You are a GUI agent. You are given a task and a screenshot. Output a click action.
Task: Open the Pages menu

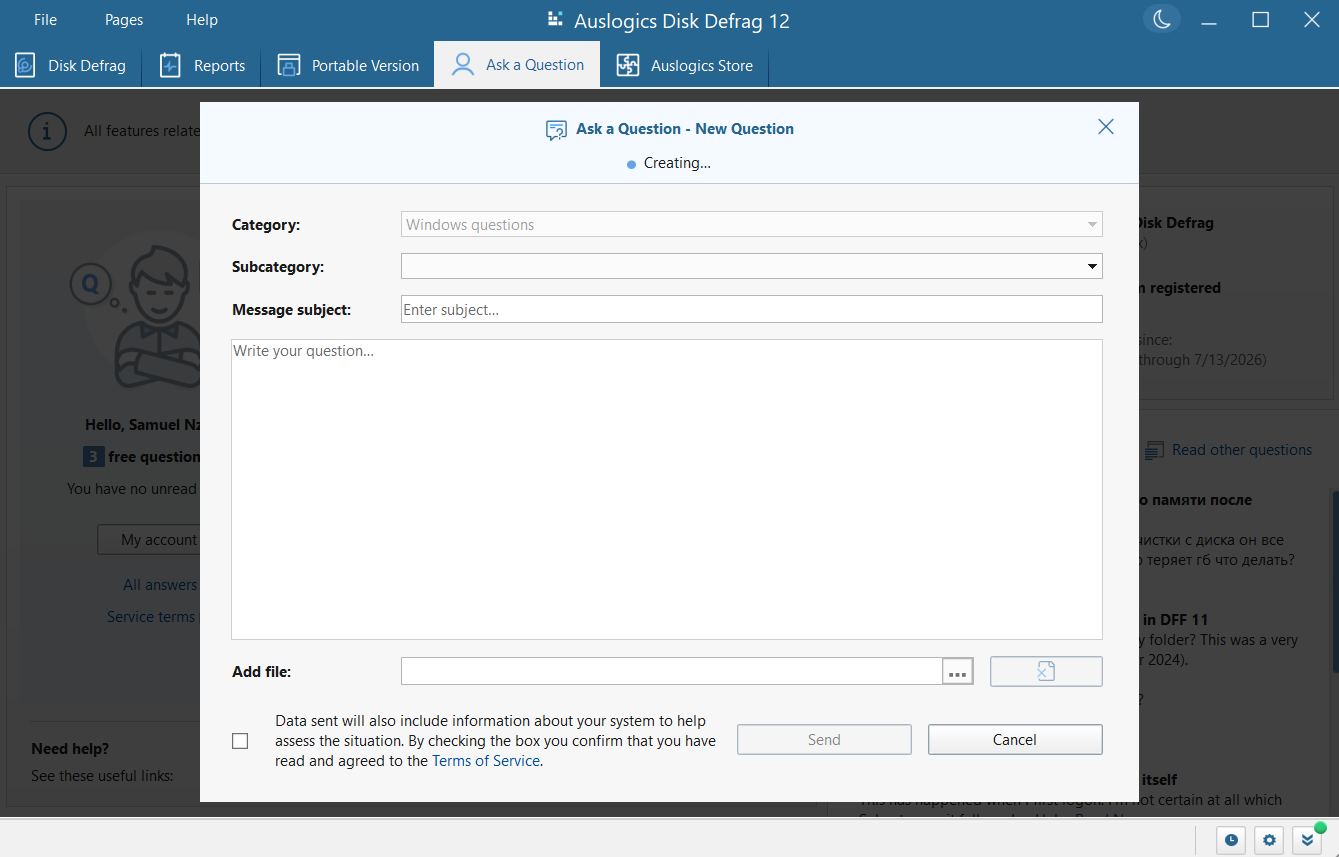123,19
